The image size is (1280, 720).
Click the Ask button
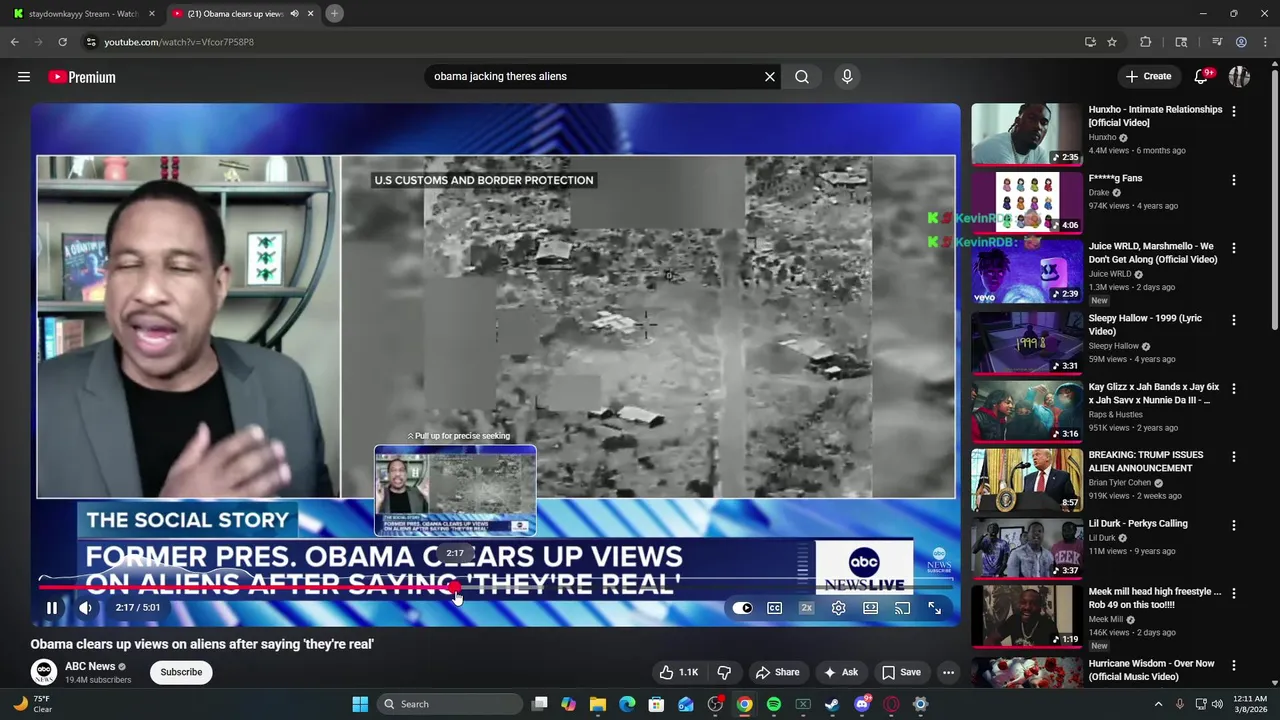tap(840, 672)
